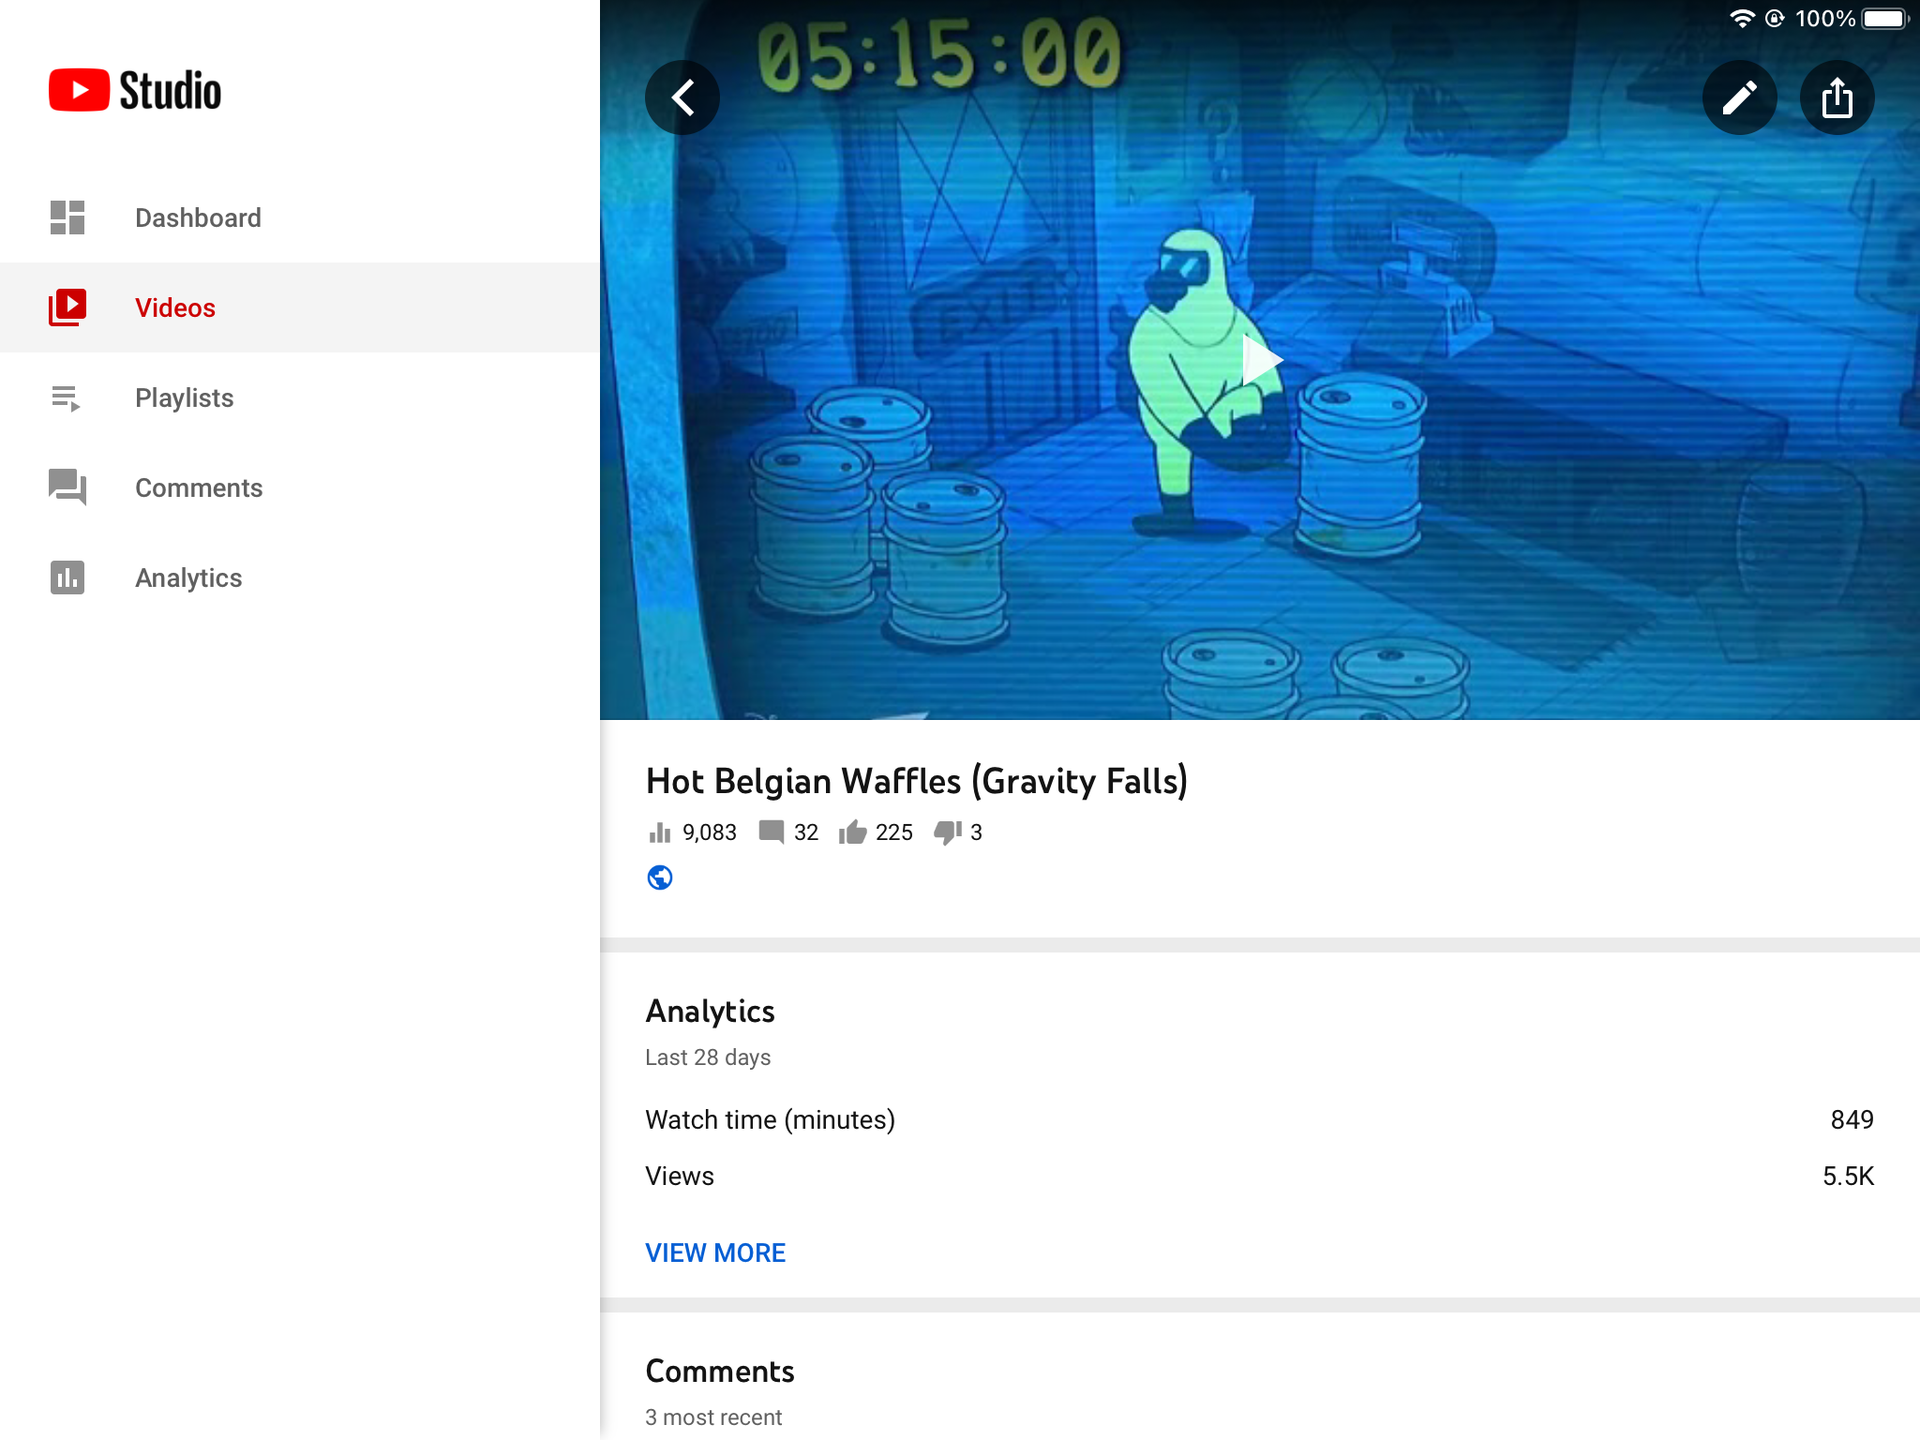The width and height of the screenshot is (1920, 1440).
Task: Click the YouTube Studio logo
Action: click(x=135, y=90)
